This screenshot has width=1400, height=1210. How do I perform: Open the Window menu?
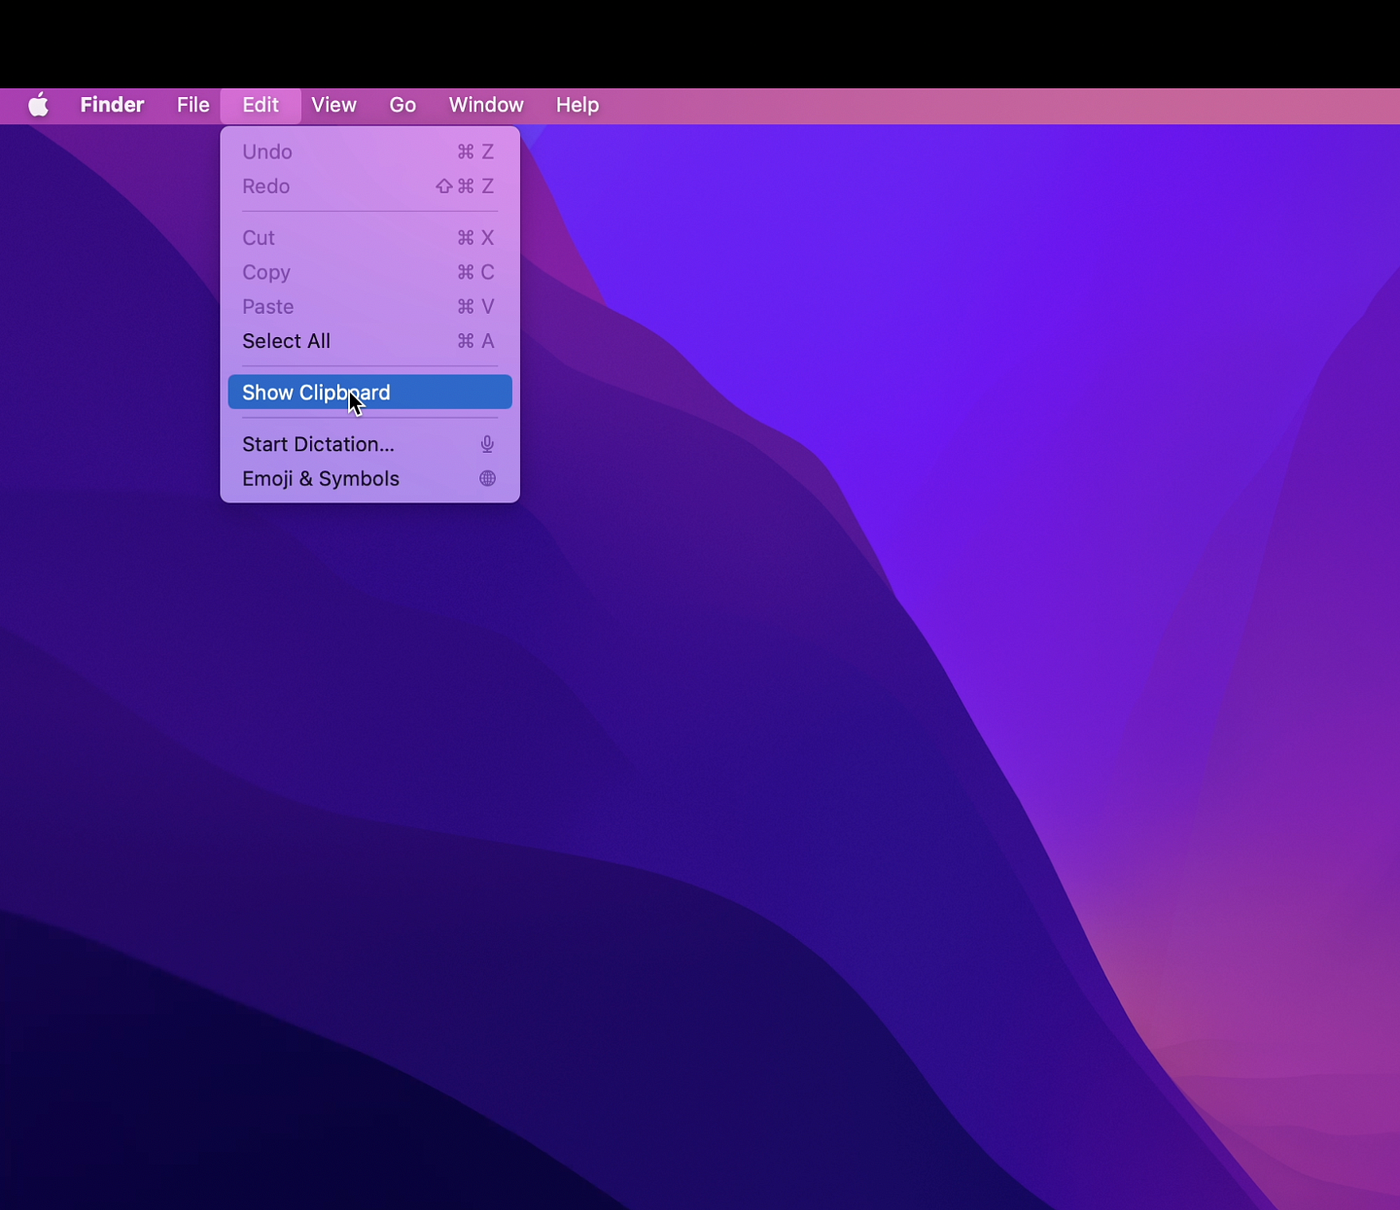pyautogui.click(x=486, y=105)
